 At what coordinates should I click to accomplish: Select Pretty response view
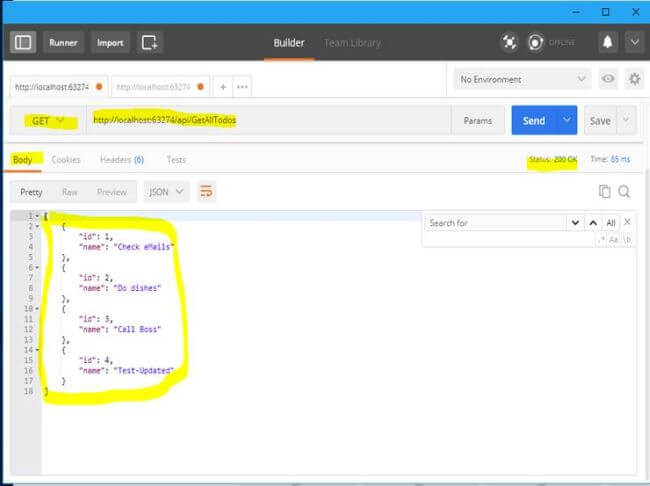pos(31,192)
